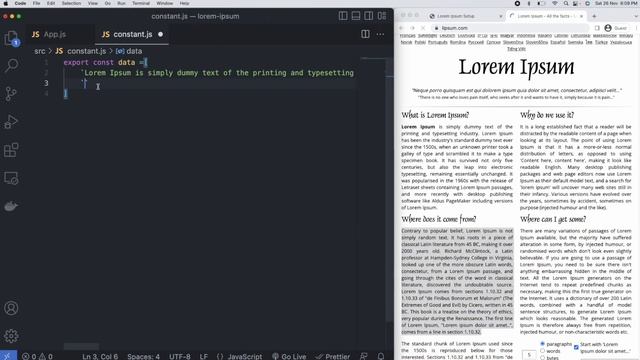Click the remote window indicator in status bar

(8, 356)
